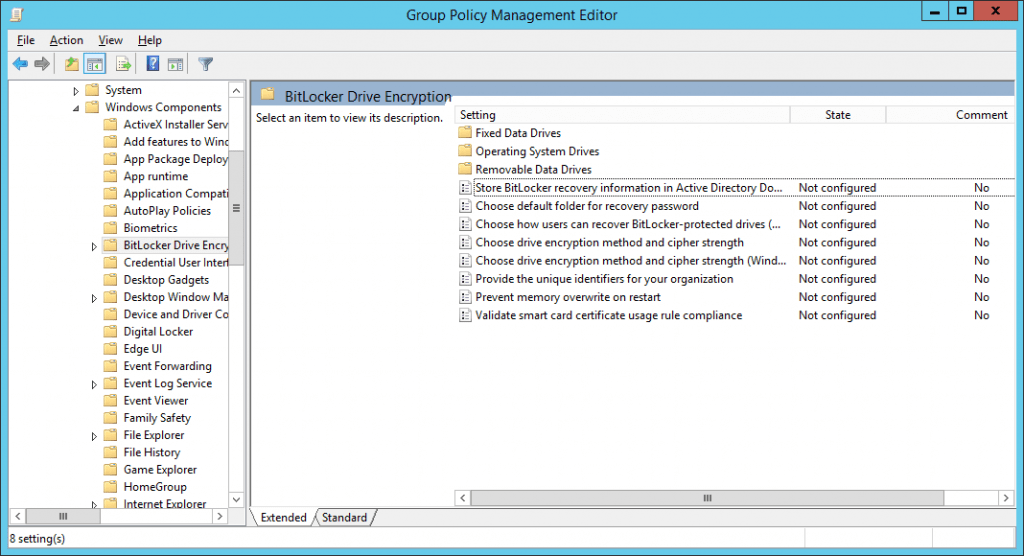The height and width of the screenshot is (556, 1024).
Task: Click the application icon in title bar
Action: 16,14
